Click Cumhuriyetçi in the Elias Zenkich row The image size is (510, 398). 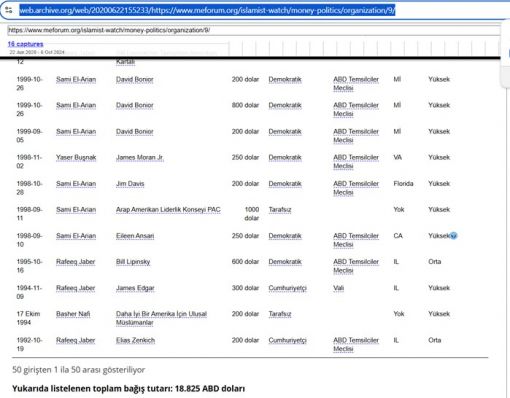(287, 340)
